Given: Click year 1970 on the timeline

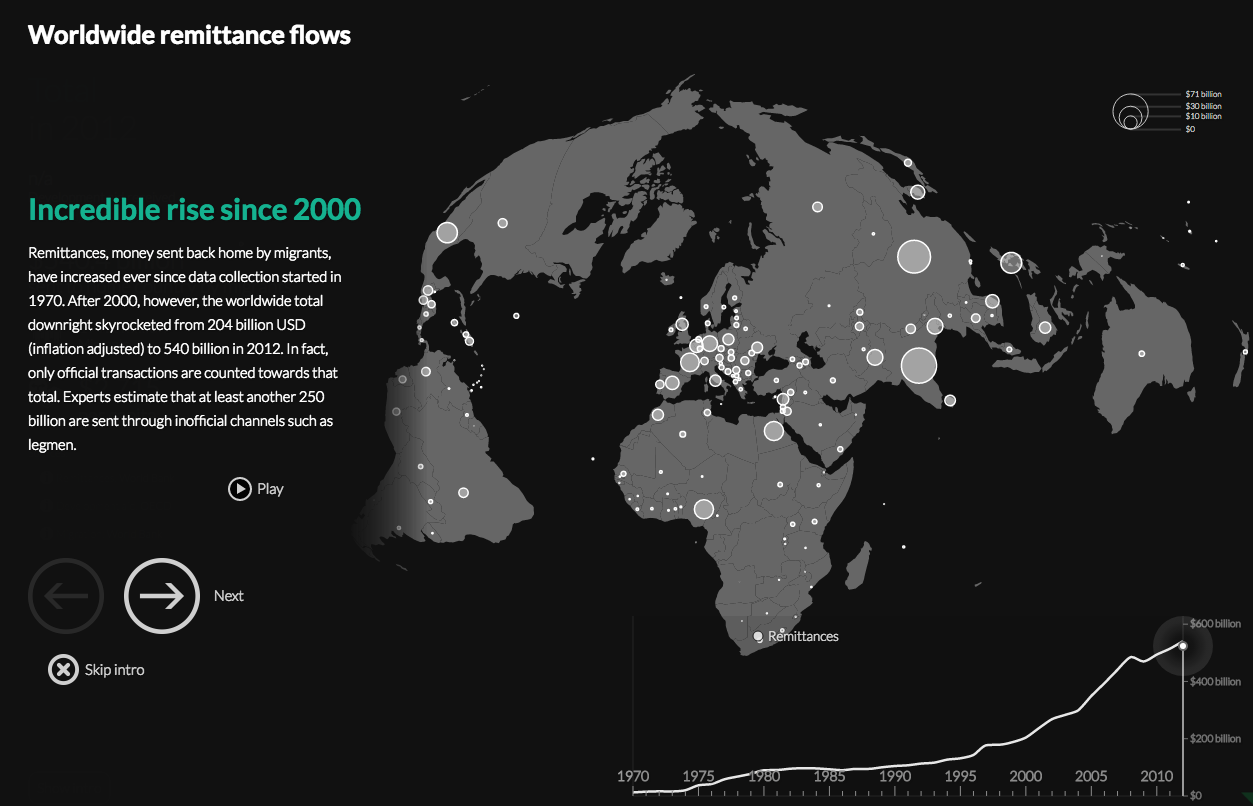Looking at the screenshot, I should 633,776.
